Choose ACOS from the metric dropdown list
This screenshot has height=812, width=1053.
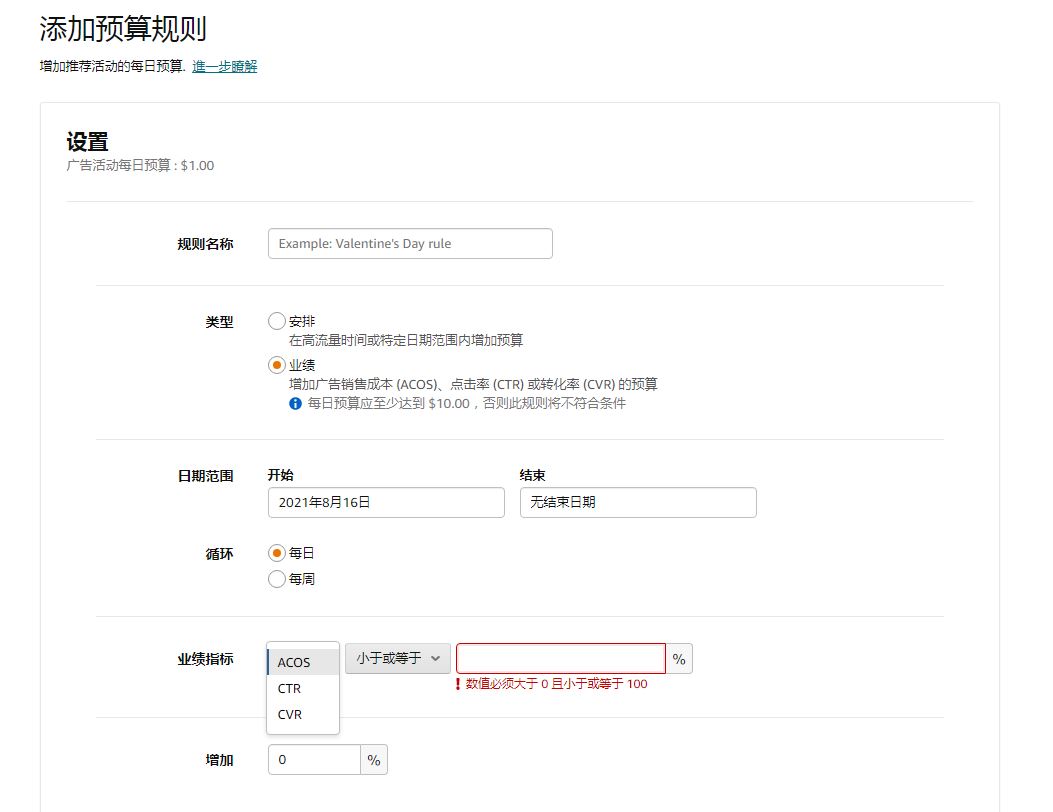click(303, 662)
